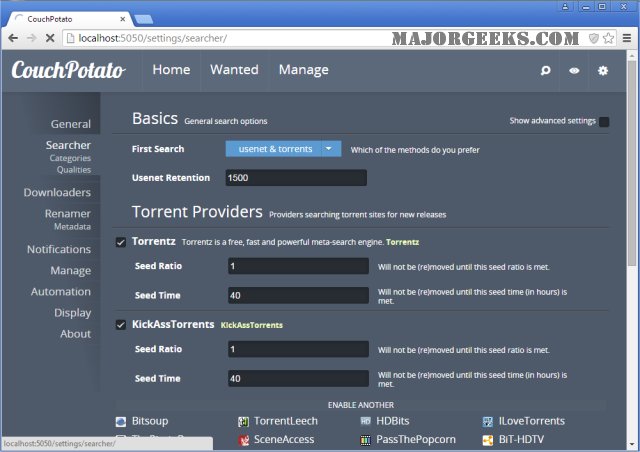This screenshot has height=452, width=640.
Task: Select Notifications settings tab
Action: [59, 249]
